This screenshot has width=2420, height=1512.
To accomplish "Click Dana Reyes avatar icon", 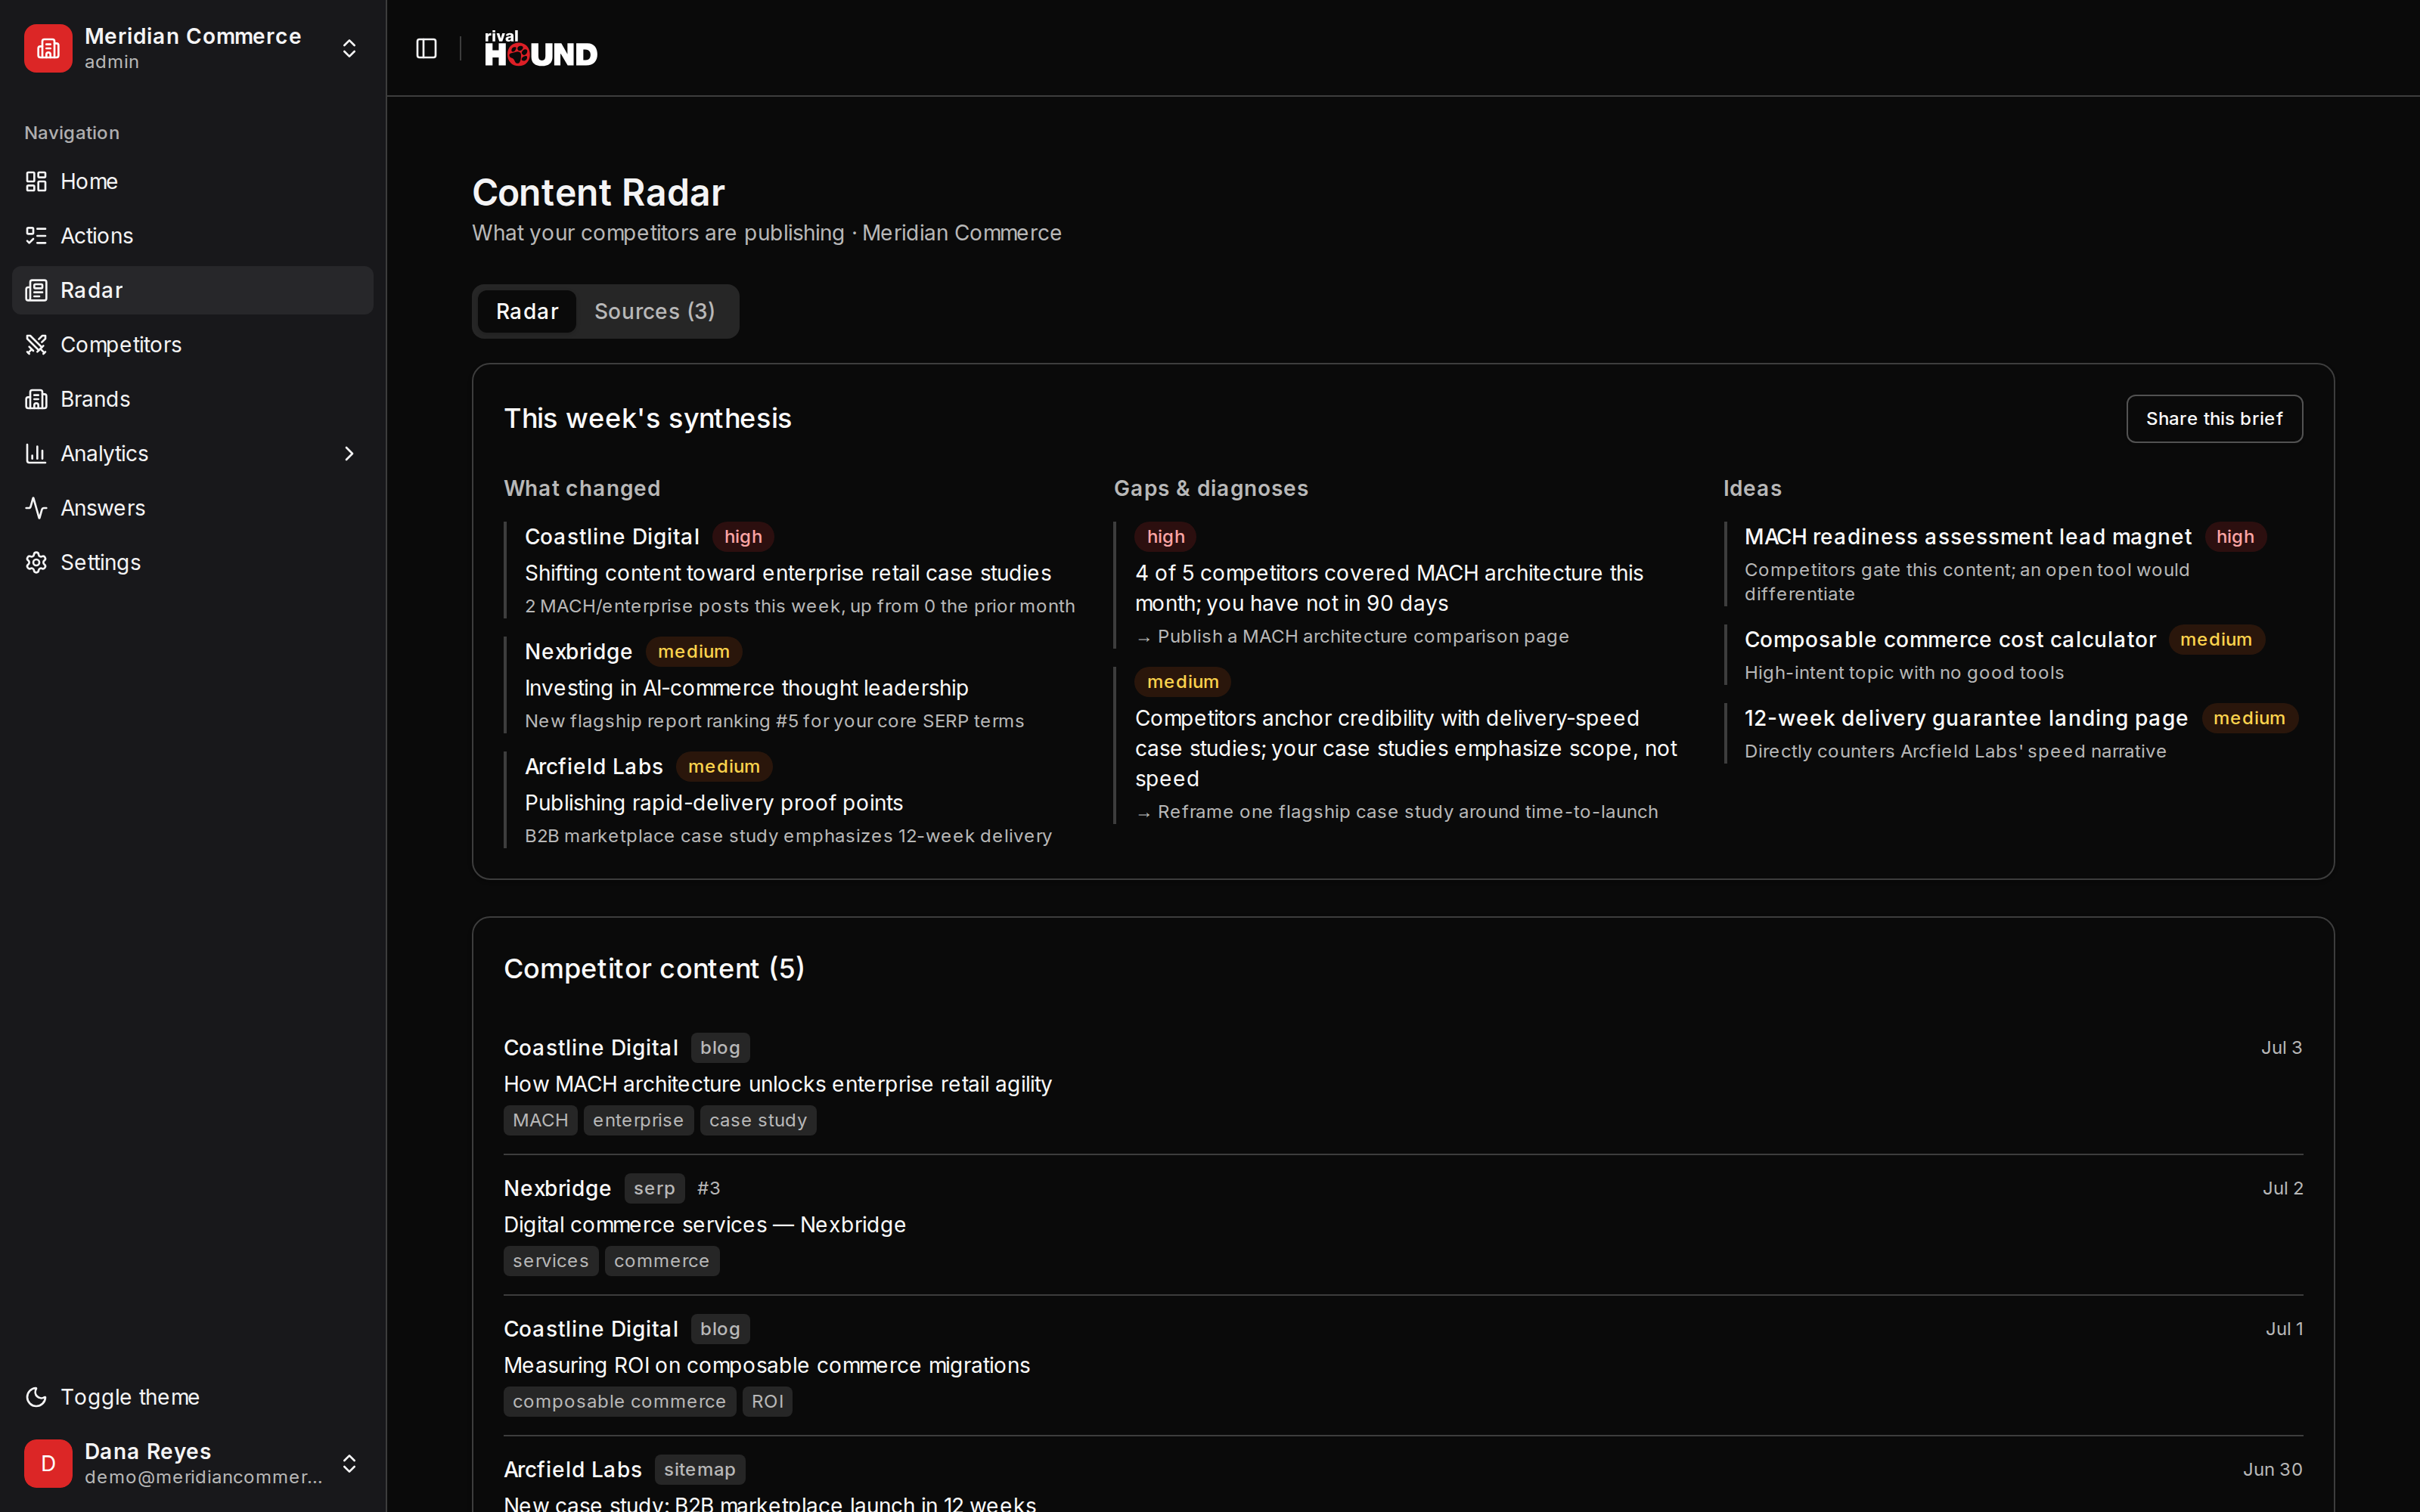I will [48, 1463].
